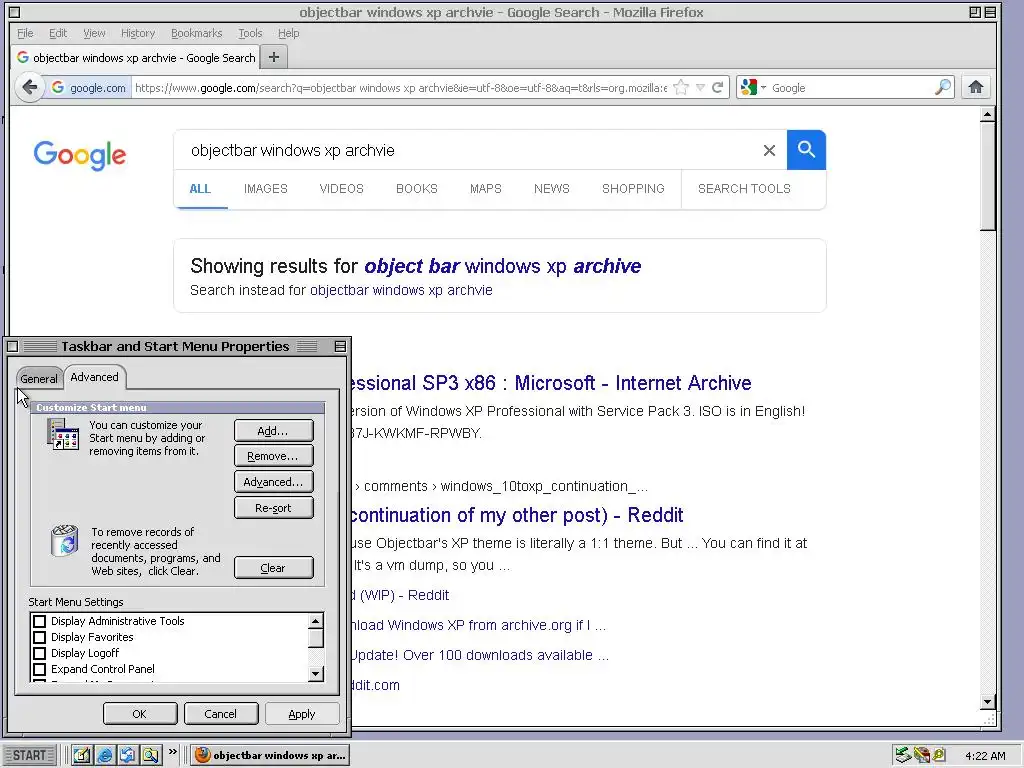Open Google SEARCH TOOLS
This screenshot has height=768, width=1024.
[744, 189]
